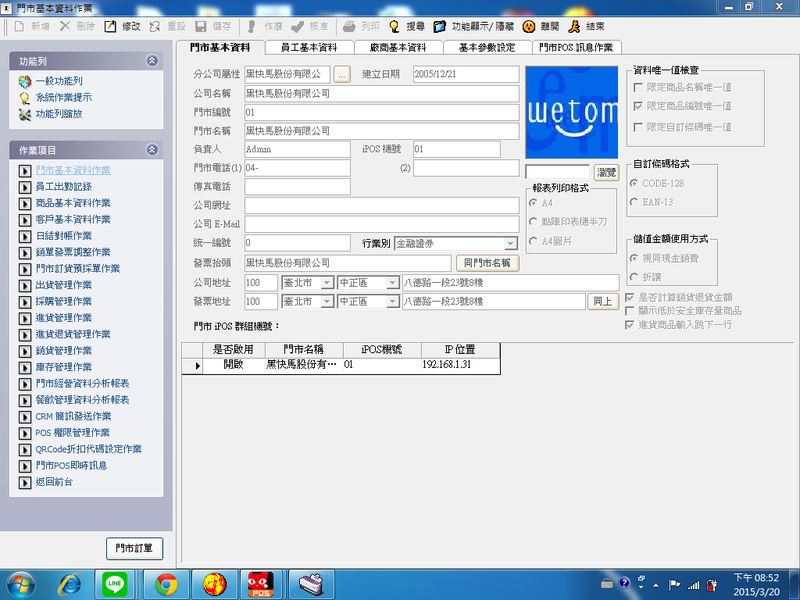
Task: Switch to the 門市基本資料 tab
Action: pyautogui.click(x=220, y=47)
